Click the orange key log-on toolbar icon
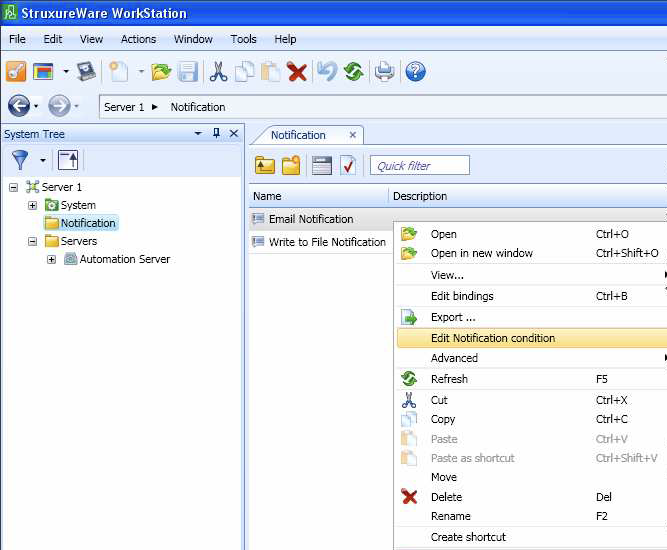667x550 pixels. 16,71
